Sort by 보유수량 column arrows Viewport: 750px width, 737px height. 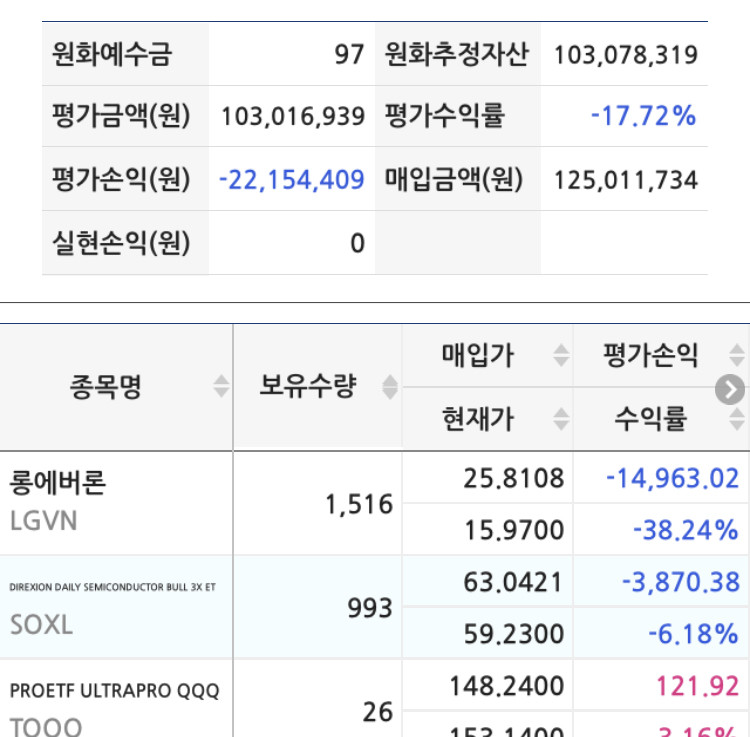point(390,386)
